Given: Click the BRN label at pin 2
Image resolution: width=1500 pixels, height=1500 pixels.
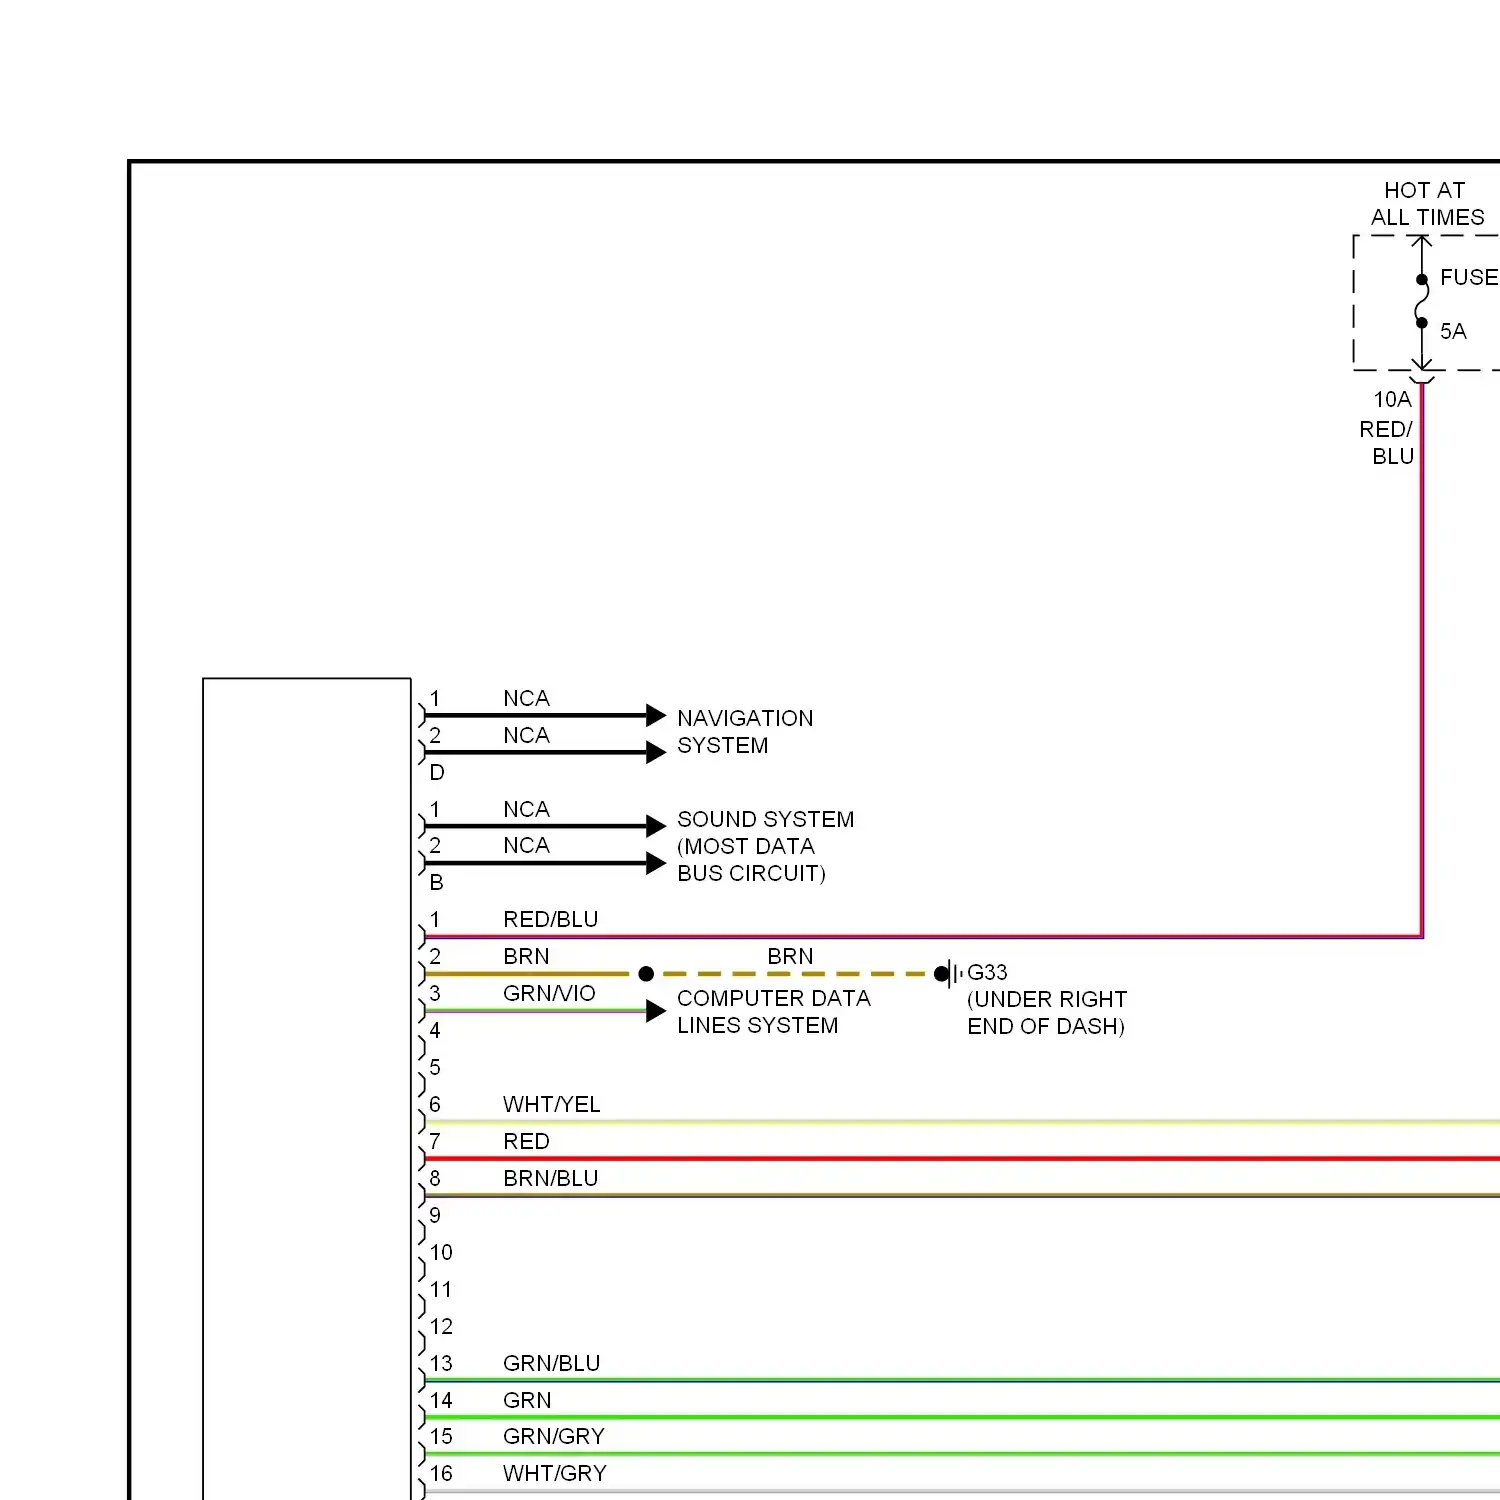Looking at the screenshot, I should click(526, 956).
